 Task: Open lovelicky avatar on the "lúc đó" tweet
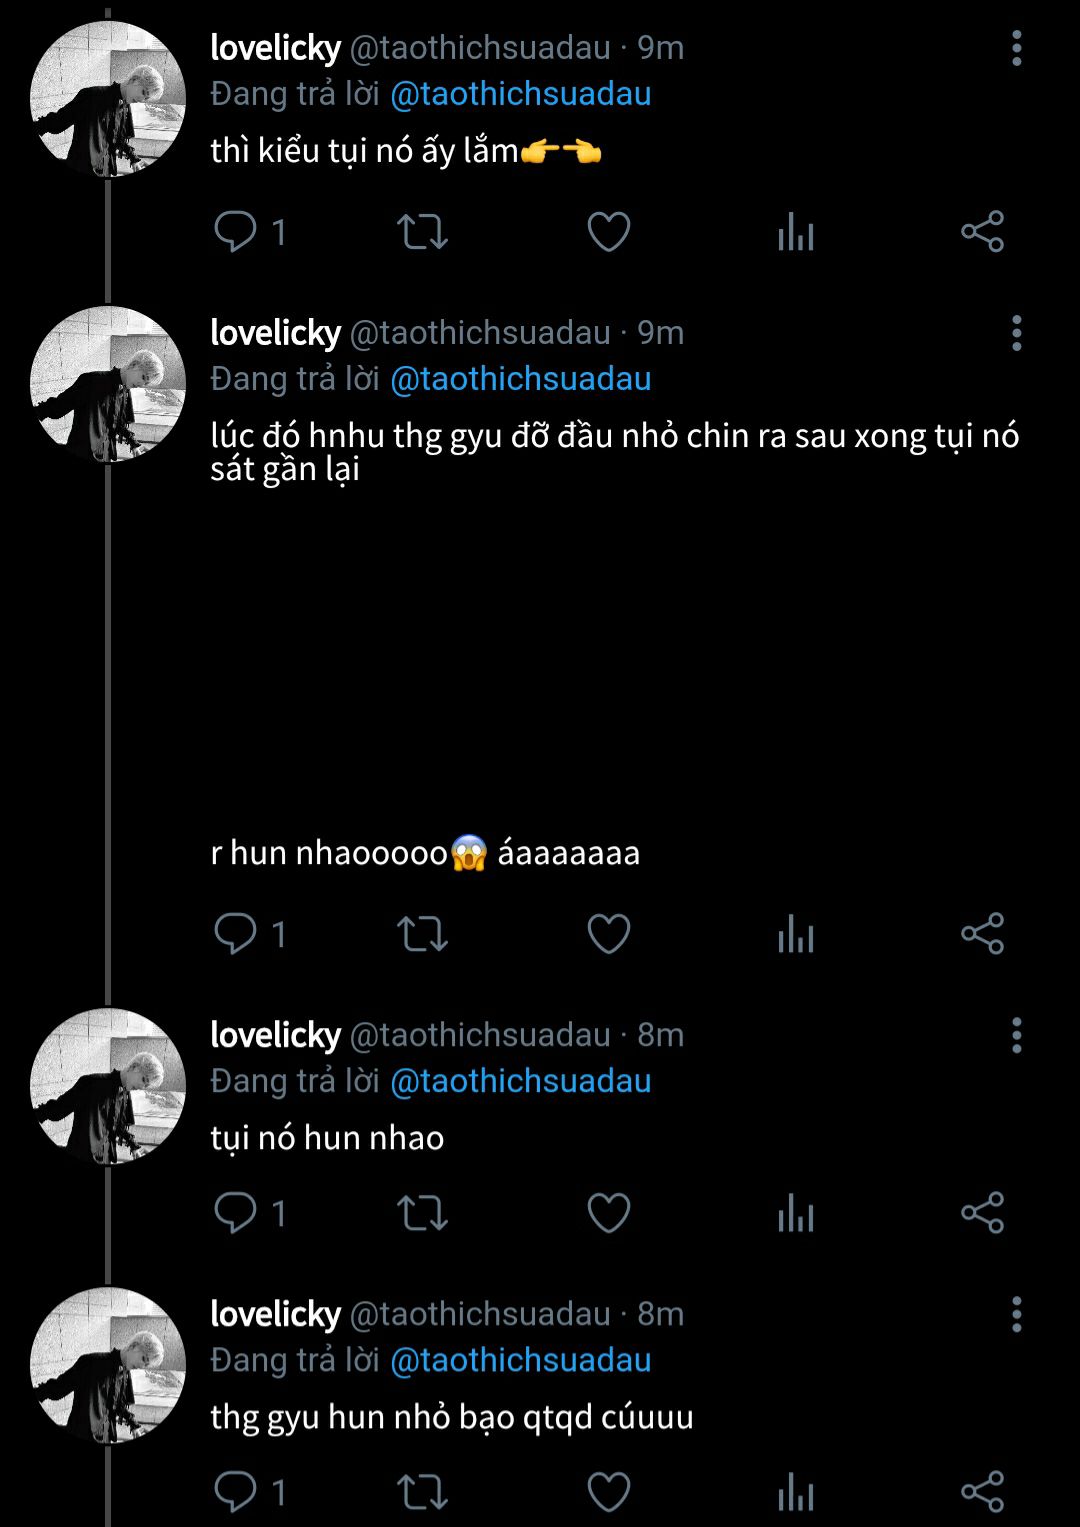[x=108, y=384]
